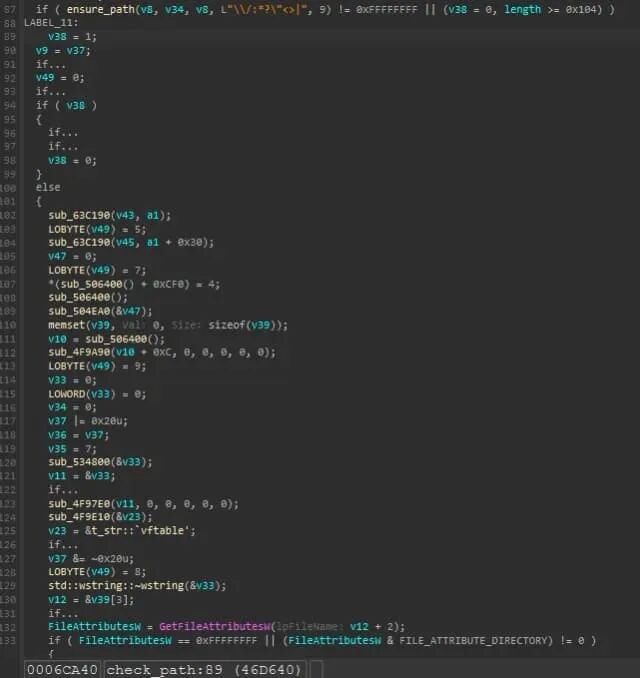Image resolution: width=640 pixels, height=678 pixels.
Task: Click the sub_4F9A90 function call
Action: [79, 352]
